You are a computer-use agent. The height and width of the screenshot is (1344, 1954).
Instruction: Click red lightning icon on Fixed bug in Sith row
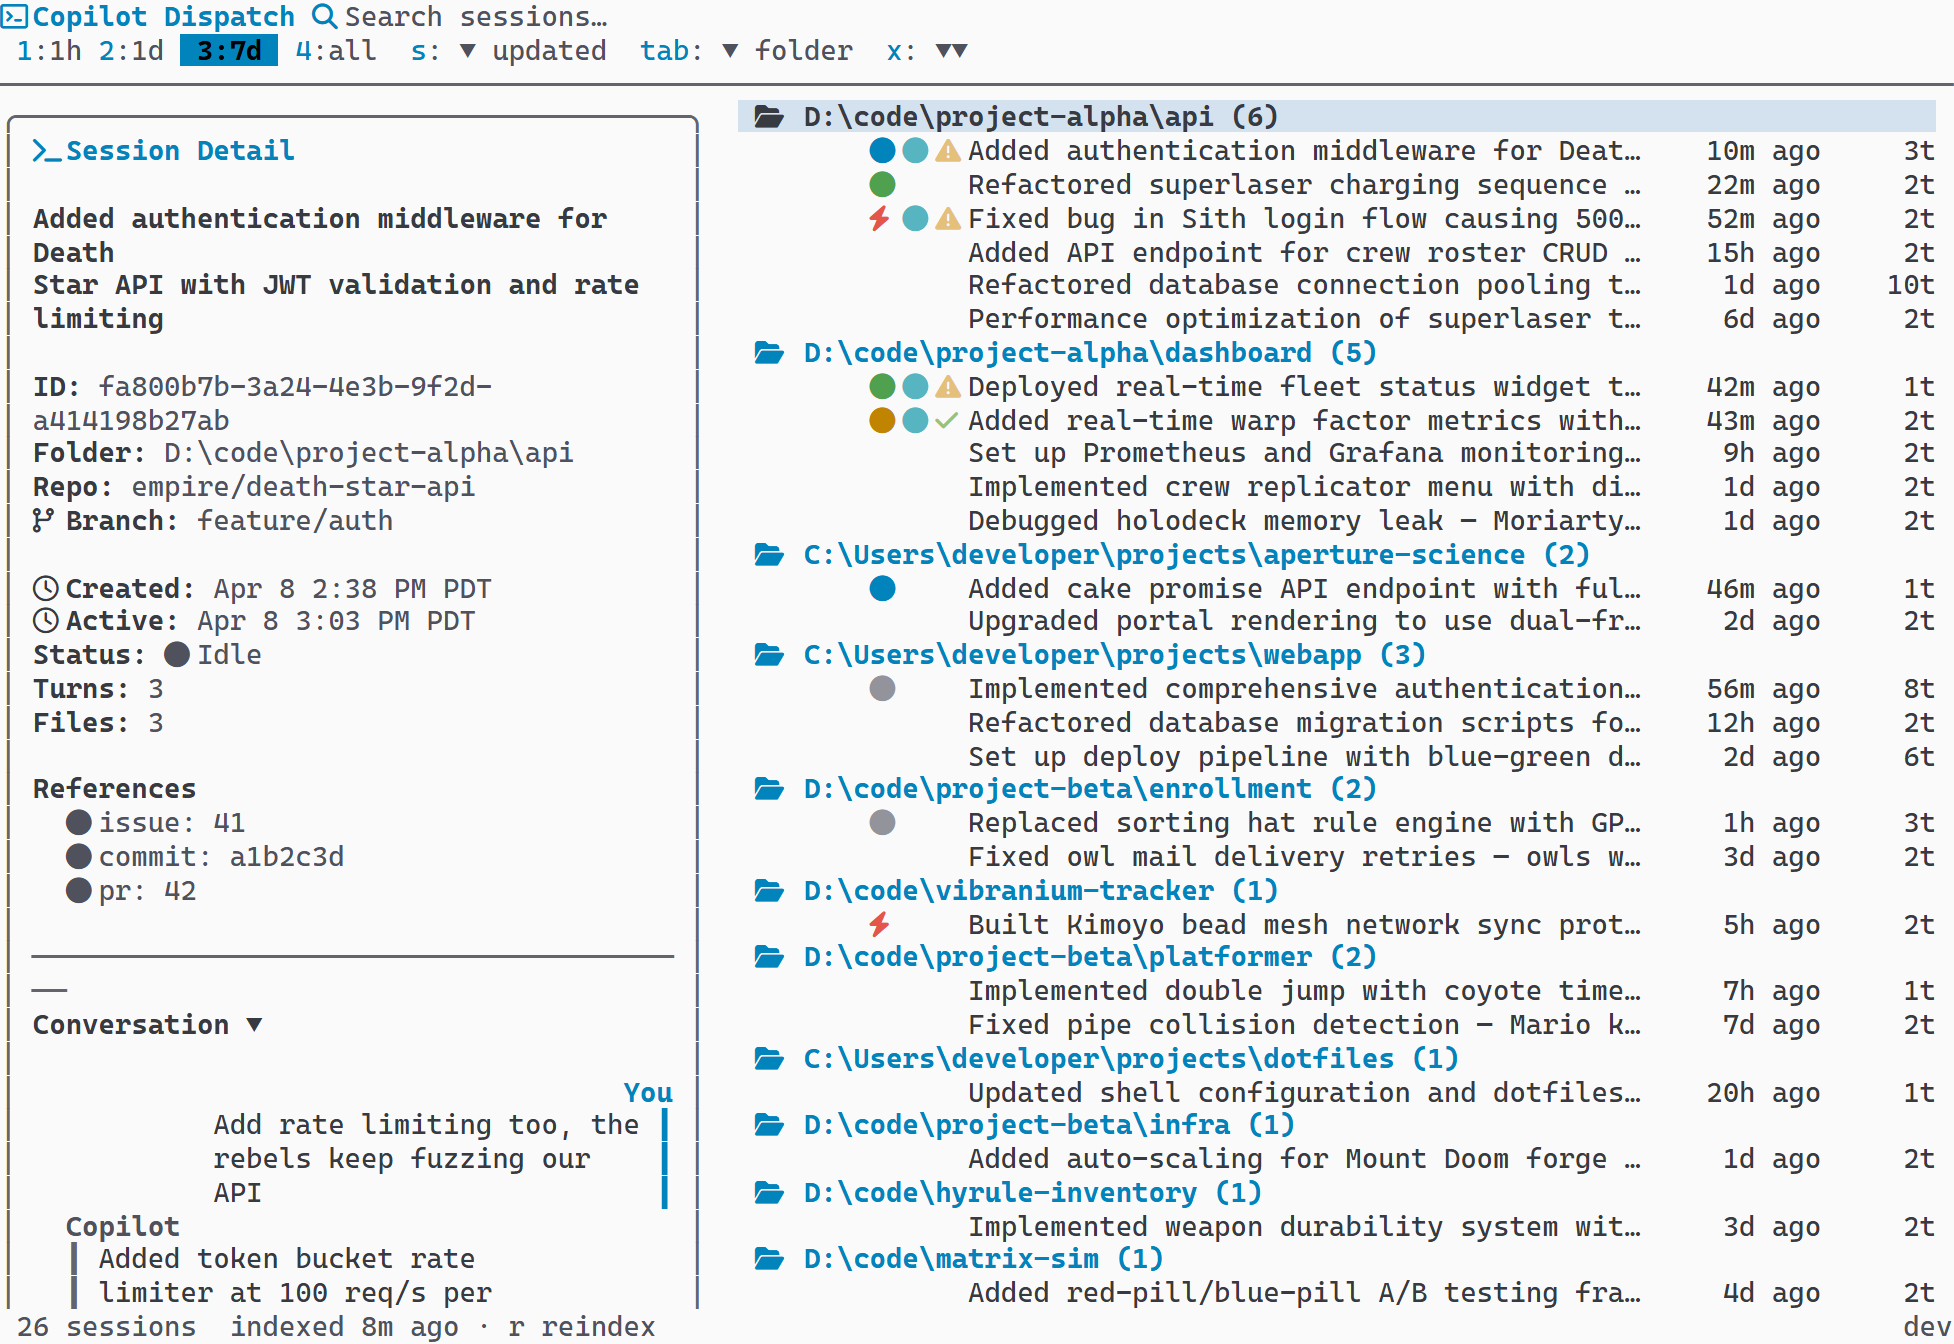pos(880,218)
